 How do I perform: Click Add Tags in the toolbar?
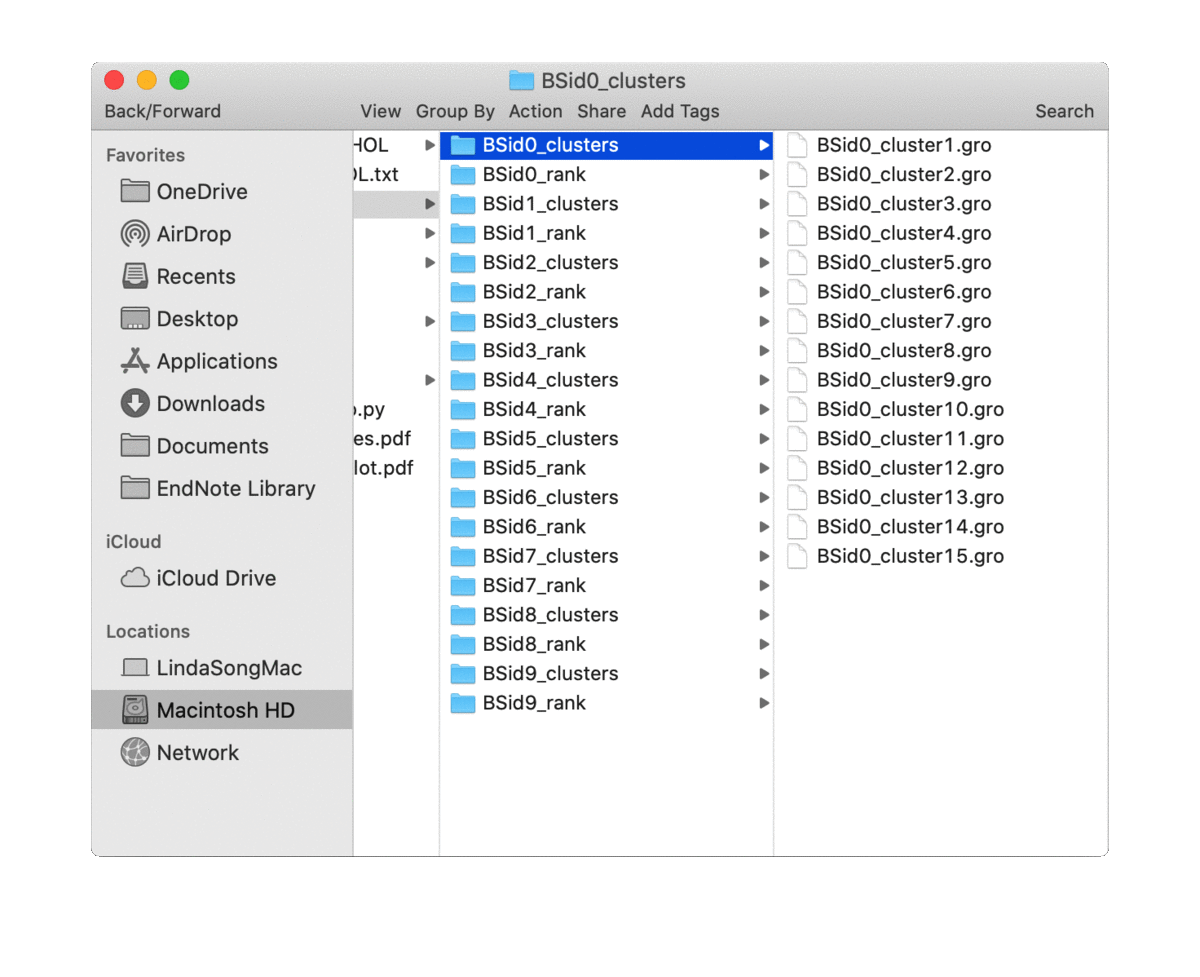point(680,111)
